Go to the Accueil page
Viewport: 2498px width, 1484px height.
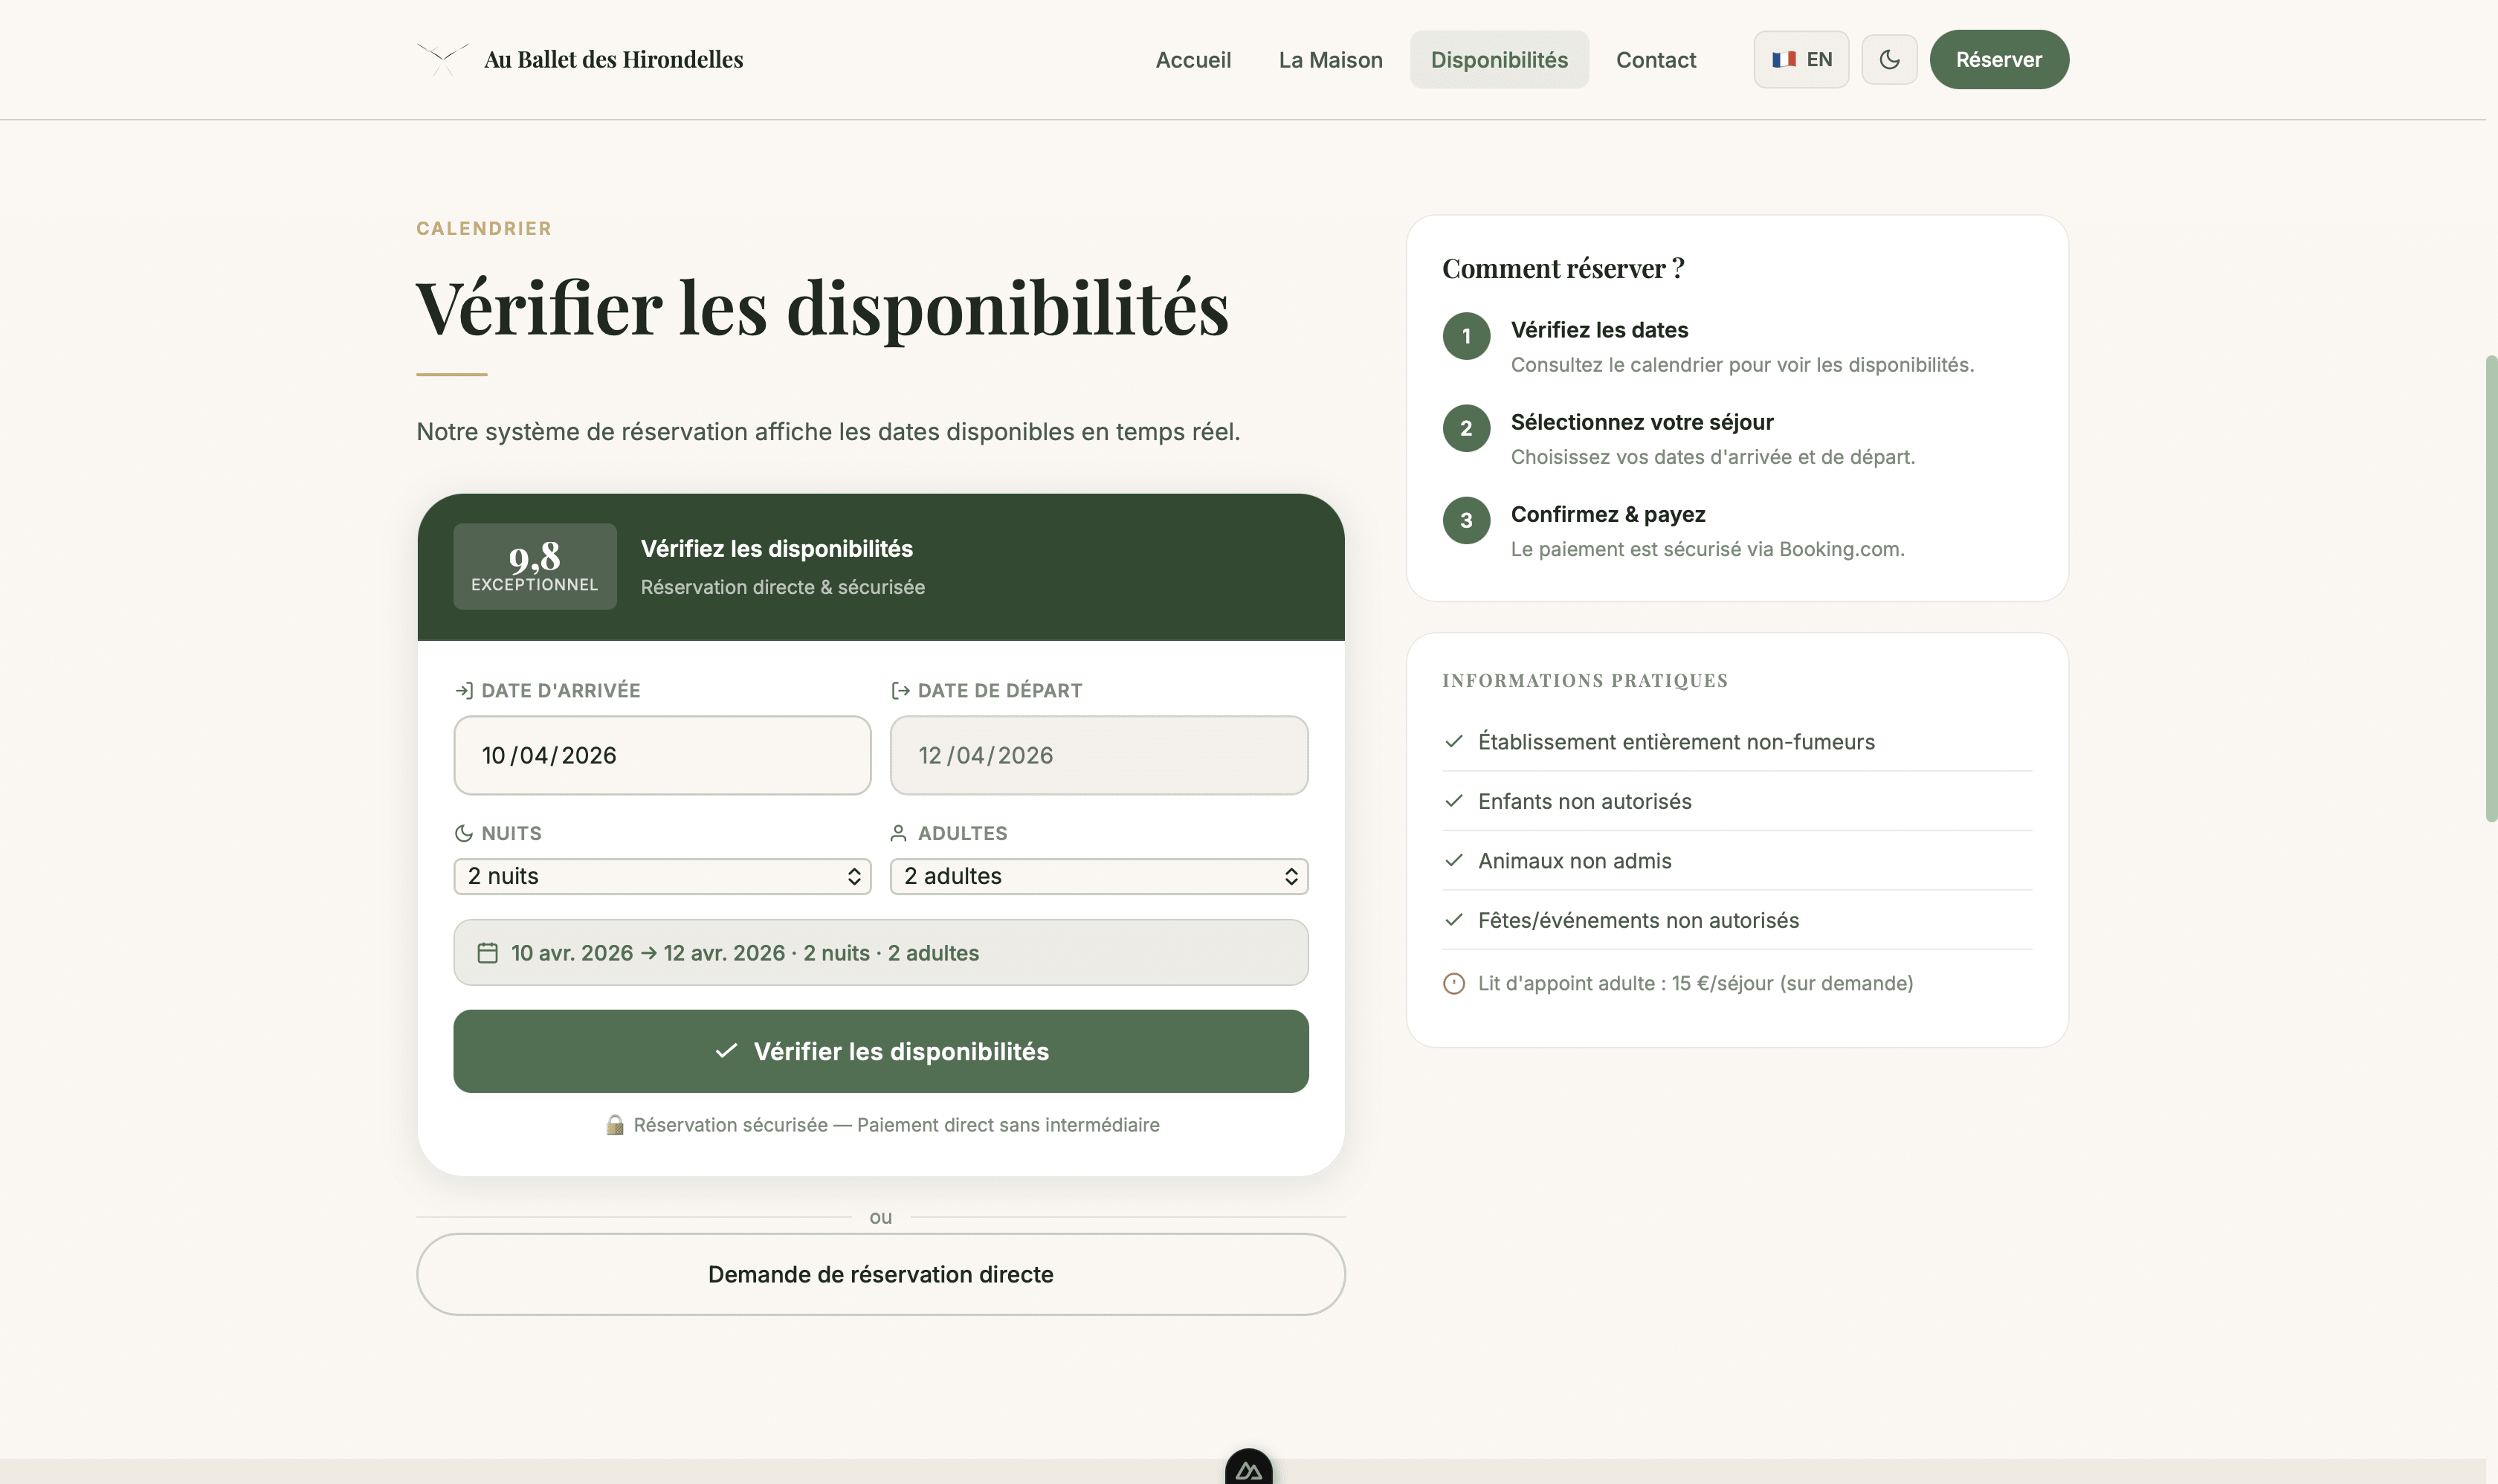tap(1192, 60)
